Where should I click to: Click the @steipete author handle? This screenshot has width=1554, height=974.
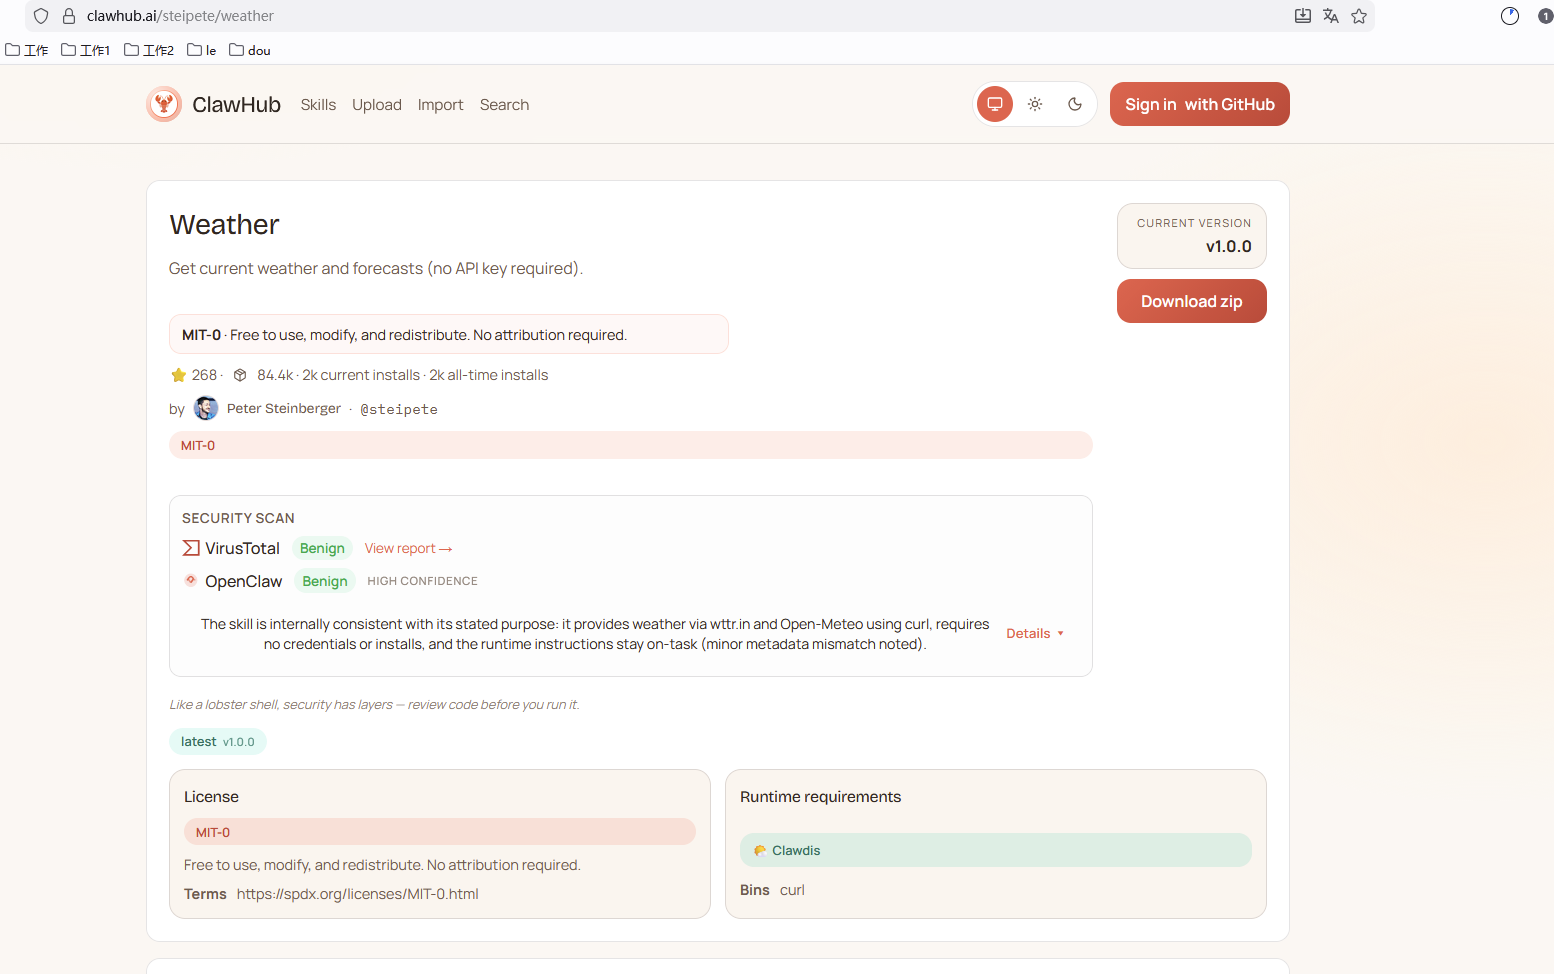[399, 409]
